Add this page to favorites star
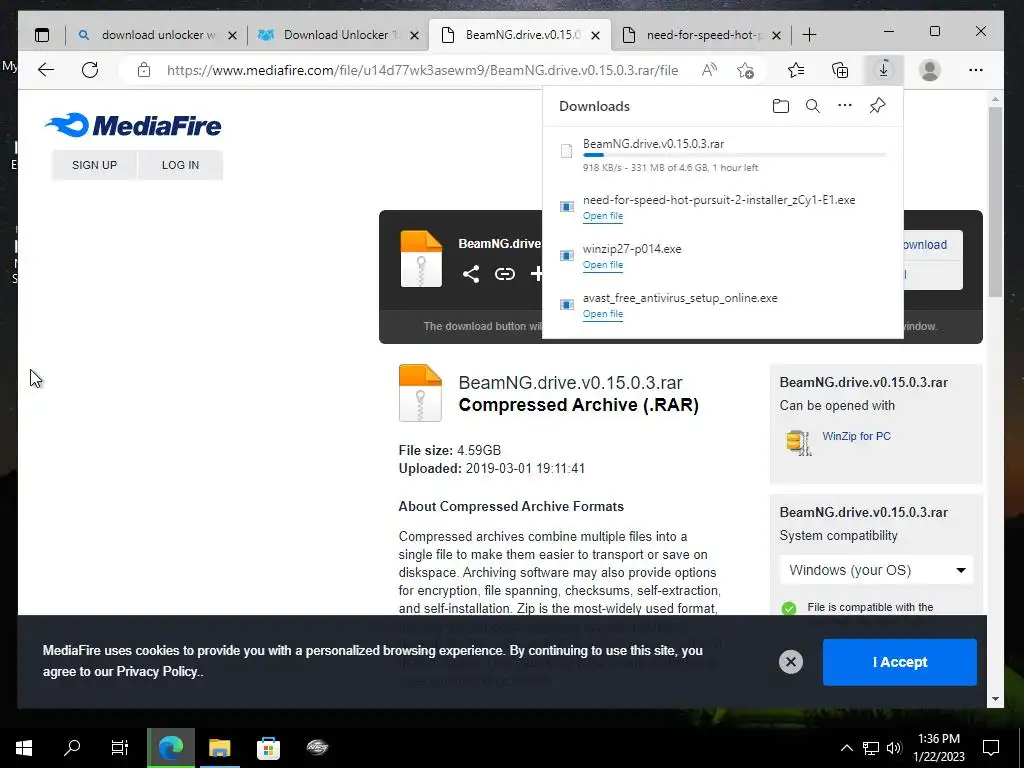The image size is (1024, 768). click(x=745, y=70)
